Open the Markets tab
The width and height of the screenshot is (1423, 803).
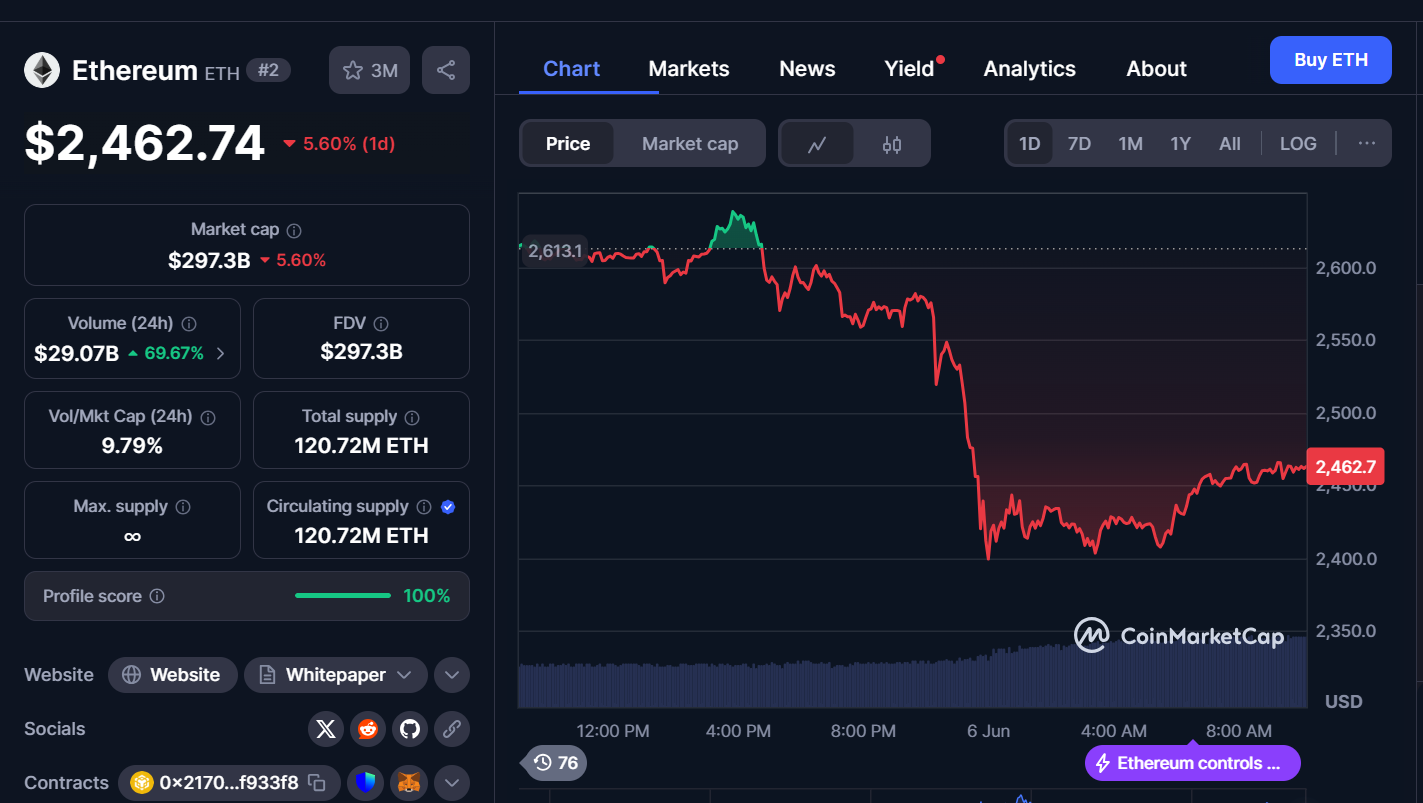coord(689,69)
